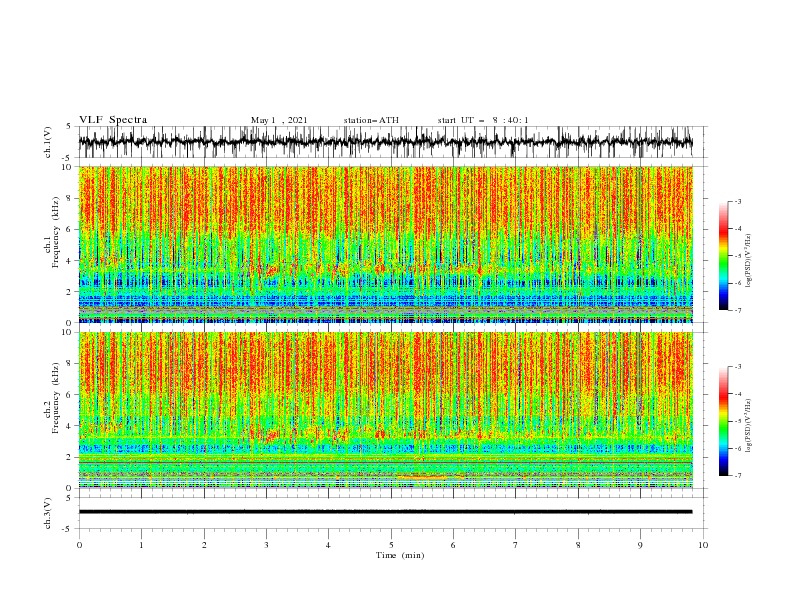Viewport: 792px width, 612px height.
Task: Click the "VLF Spectra" title text
Action: (113, 120)
